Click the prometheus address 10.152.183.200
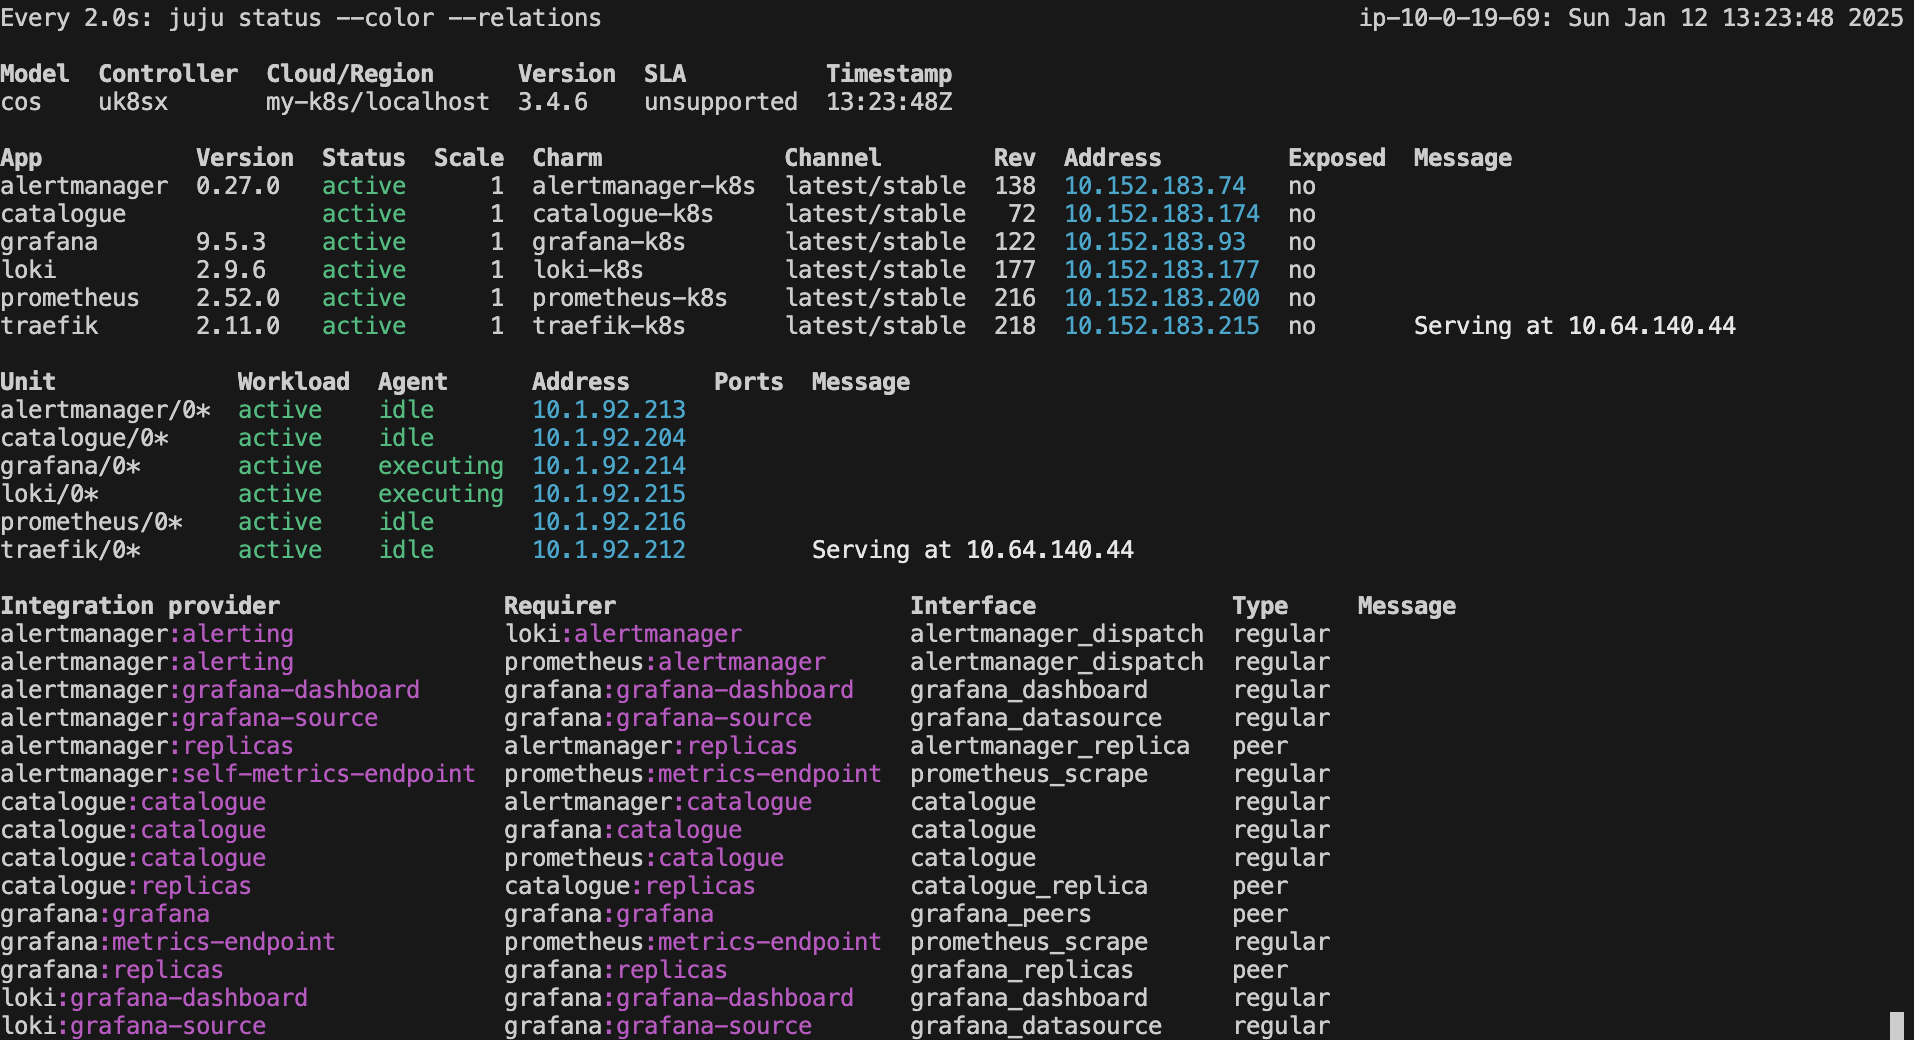The height and width of the screenshot is (1040, 1914). pyautogui.click(x=1162, y=298)
